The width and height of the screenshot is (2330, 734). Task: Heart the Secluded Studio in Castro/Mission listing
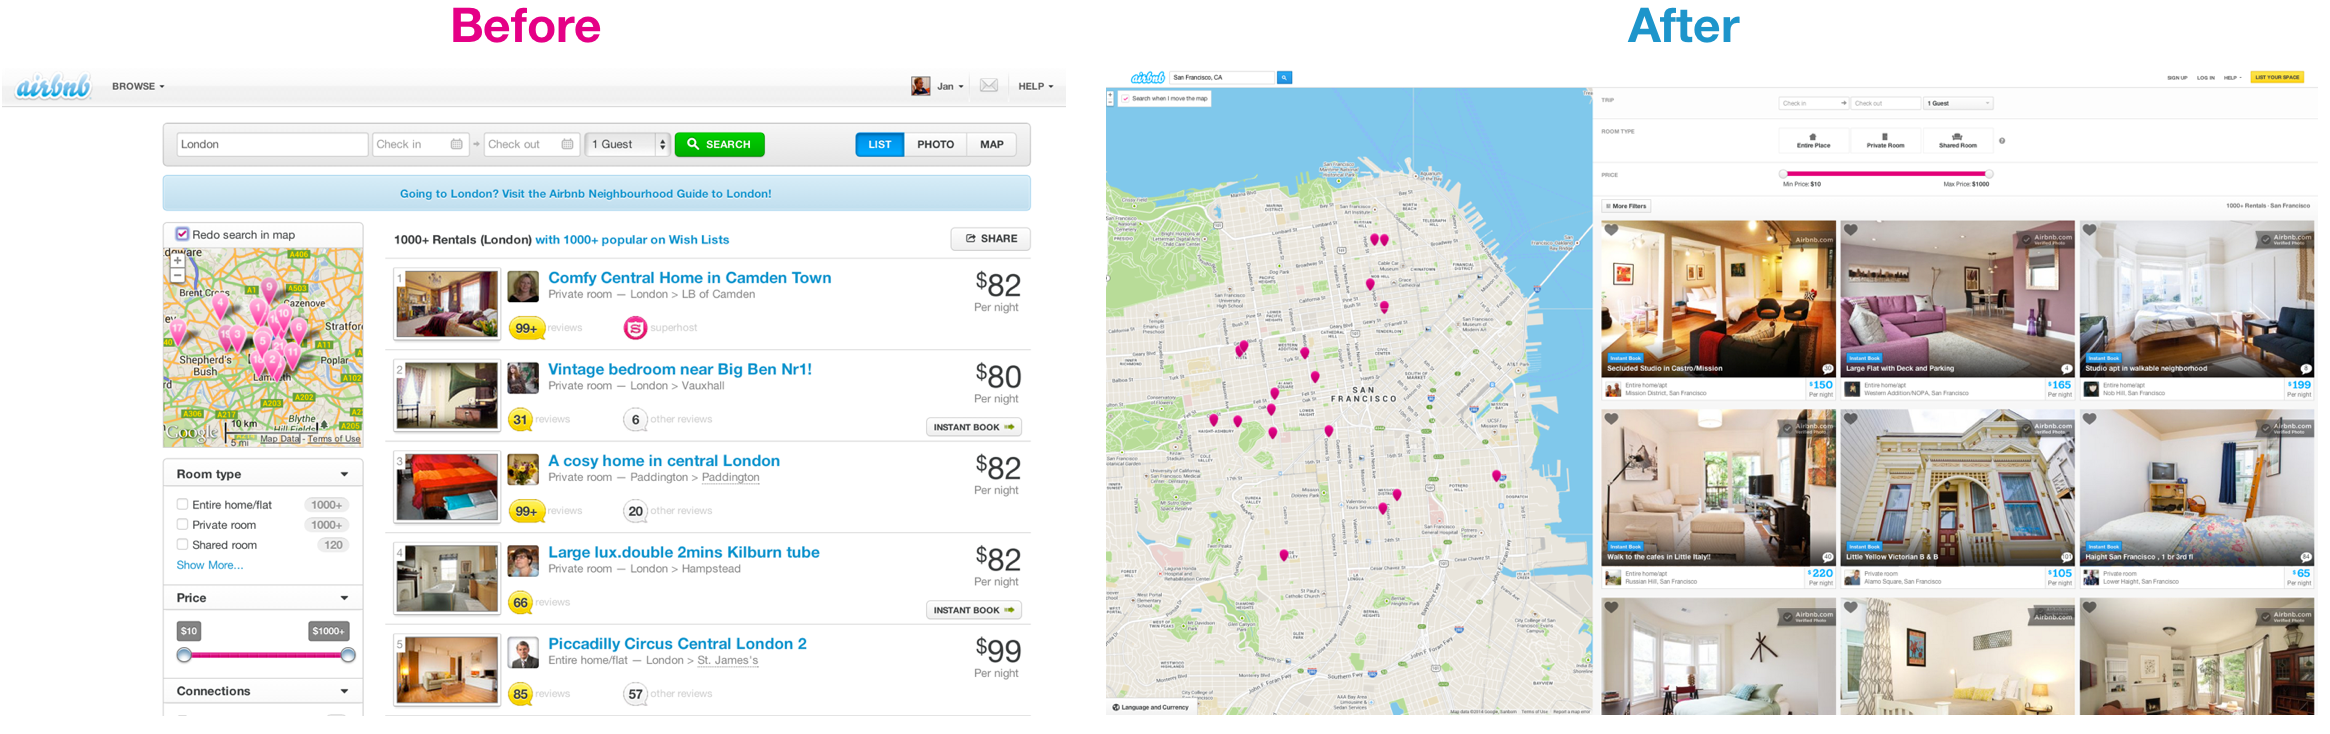1611,230
